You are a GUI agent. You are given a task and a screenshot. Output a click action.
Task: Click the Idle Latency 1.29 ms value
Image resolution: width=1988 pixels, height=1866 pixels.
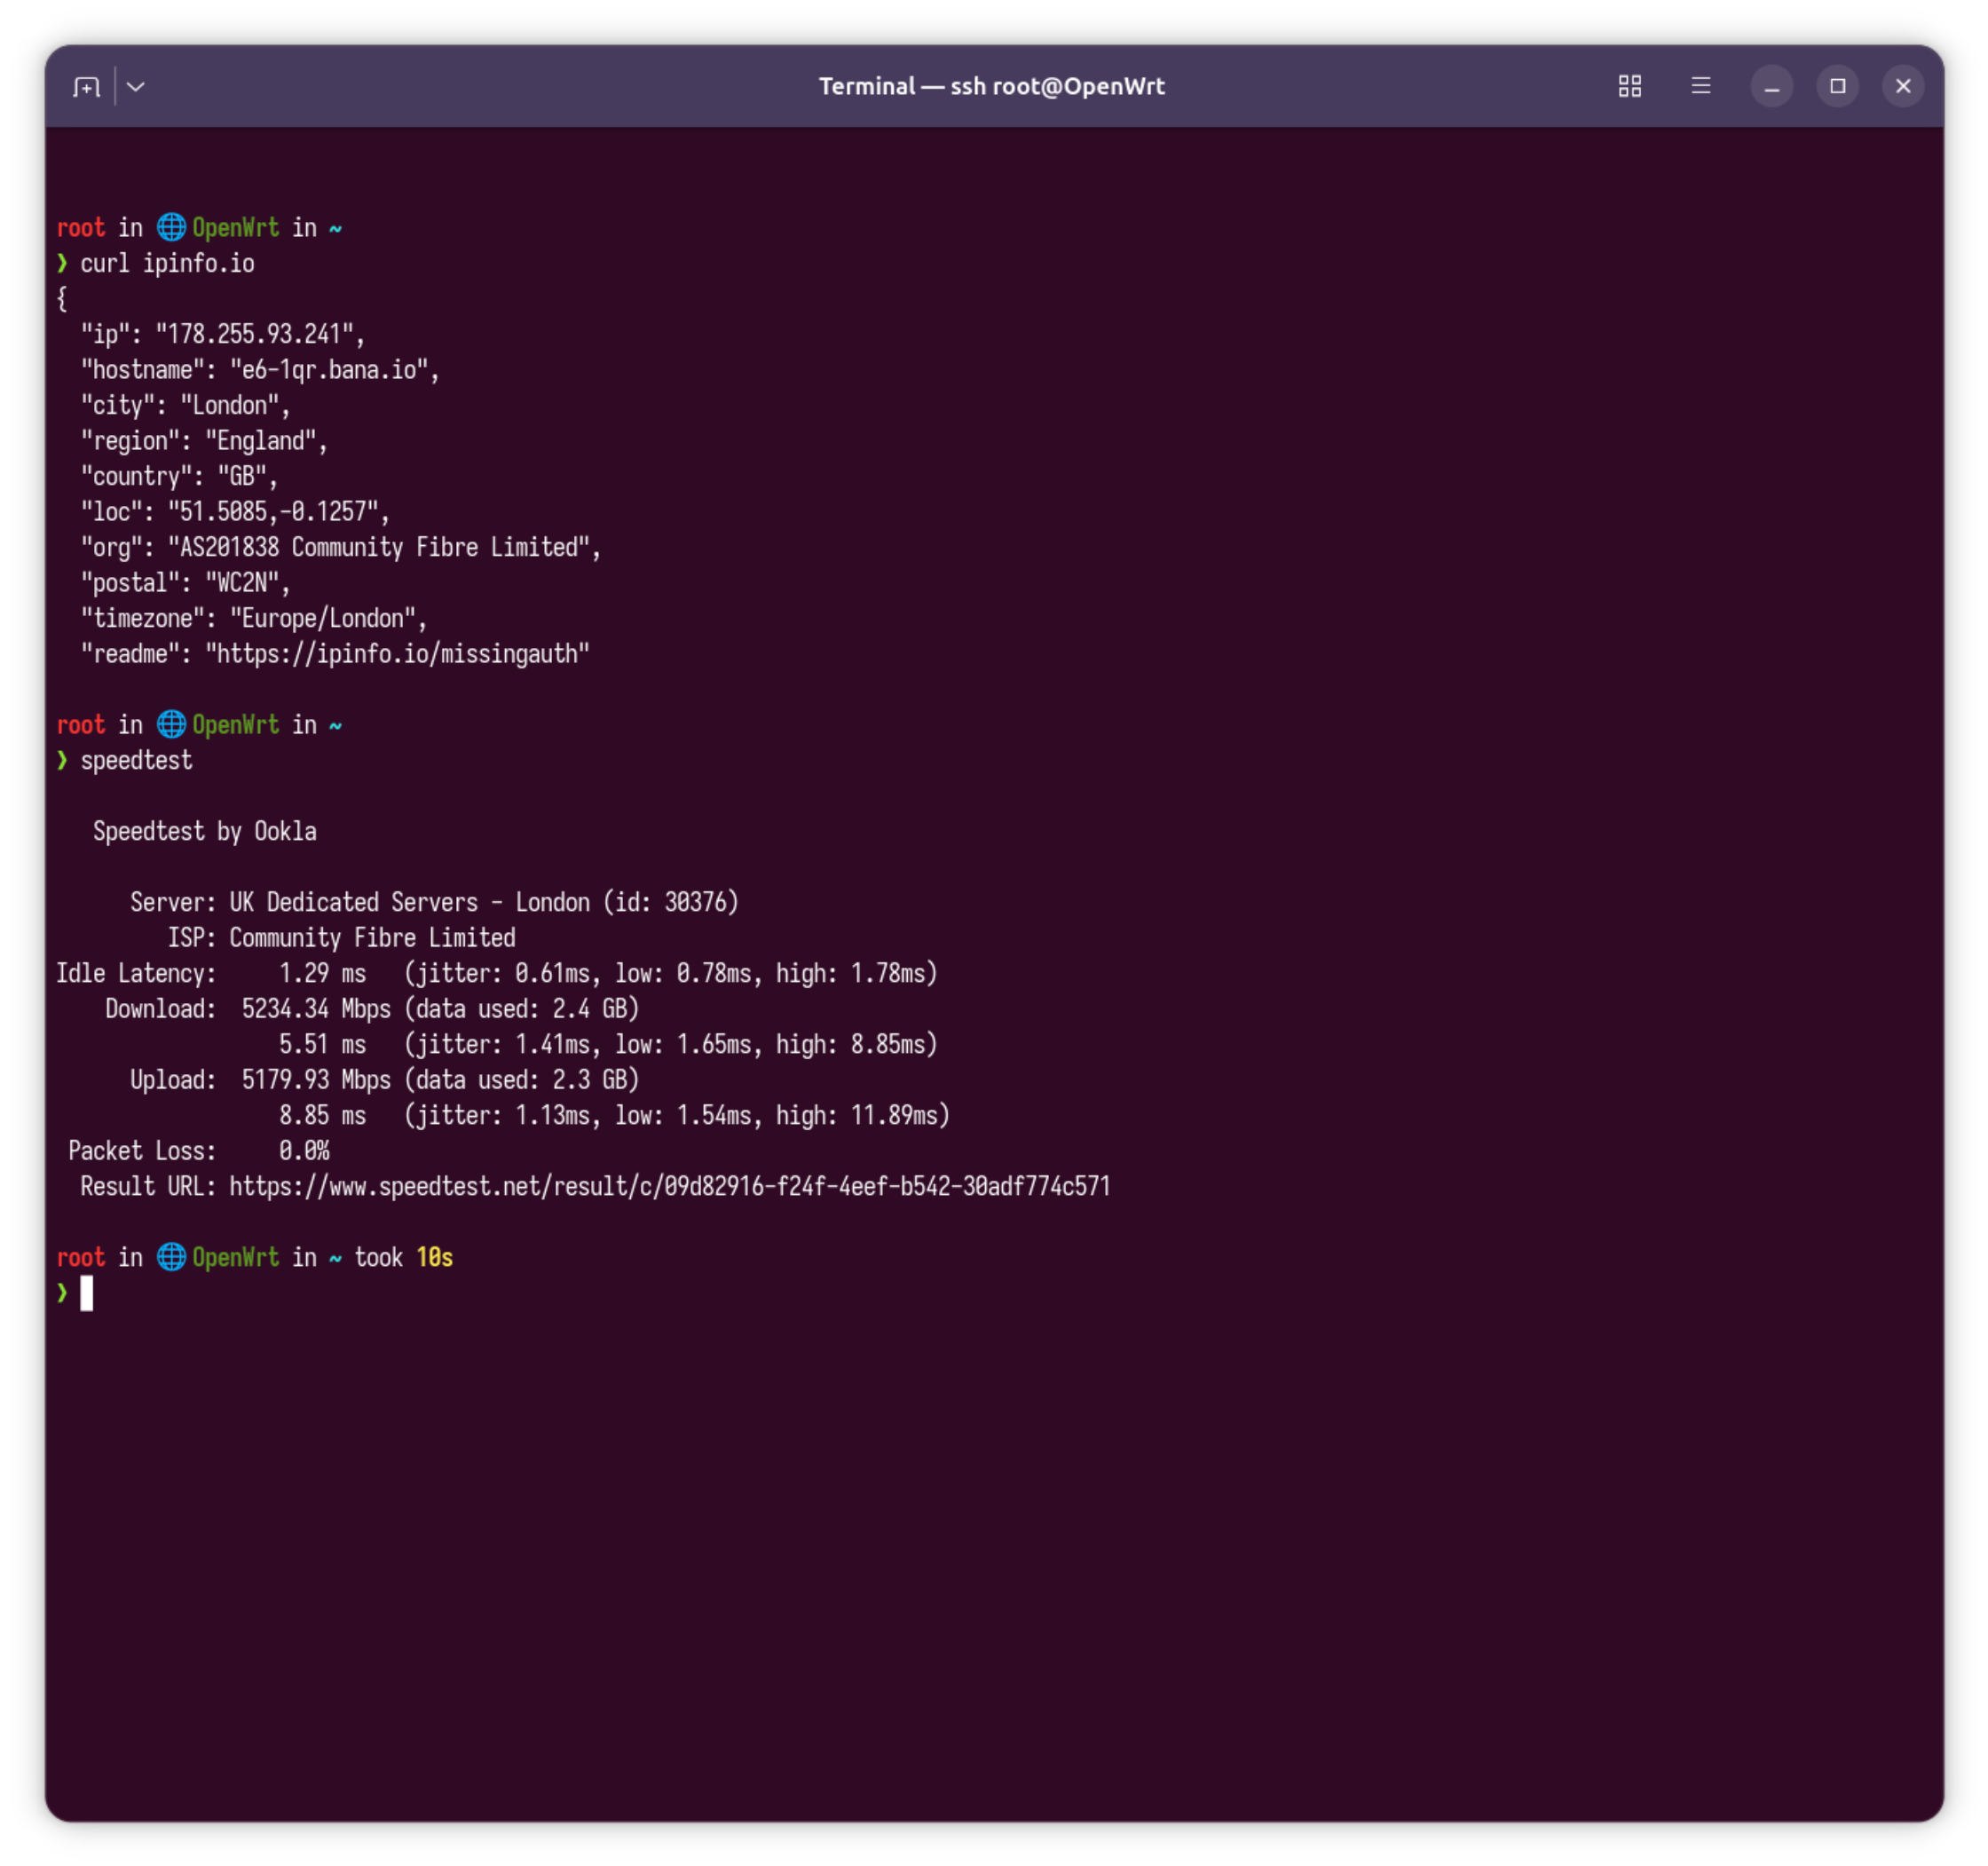(x=322, y=974)
